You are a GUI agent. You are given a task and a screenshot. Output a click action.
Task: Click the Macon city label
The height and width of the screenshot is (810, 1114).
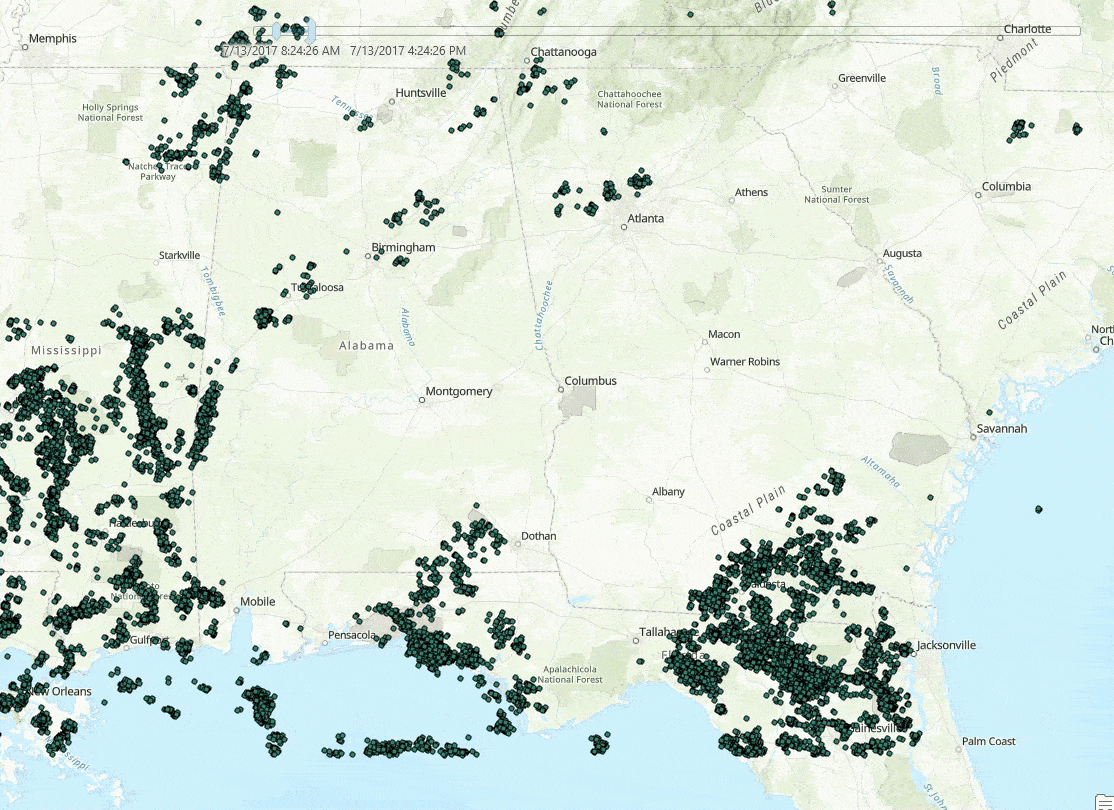coord(724,334)
